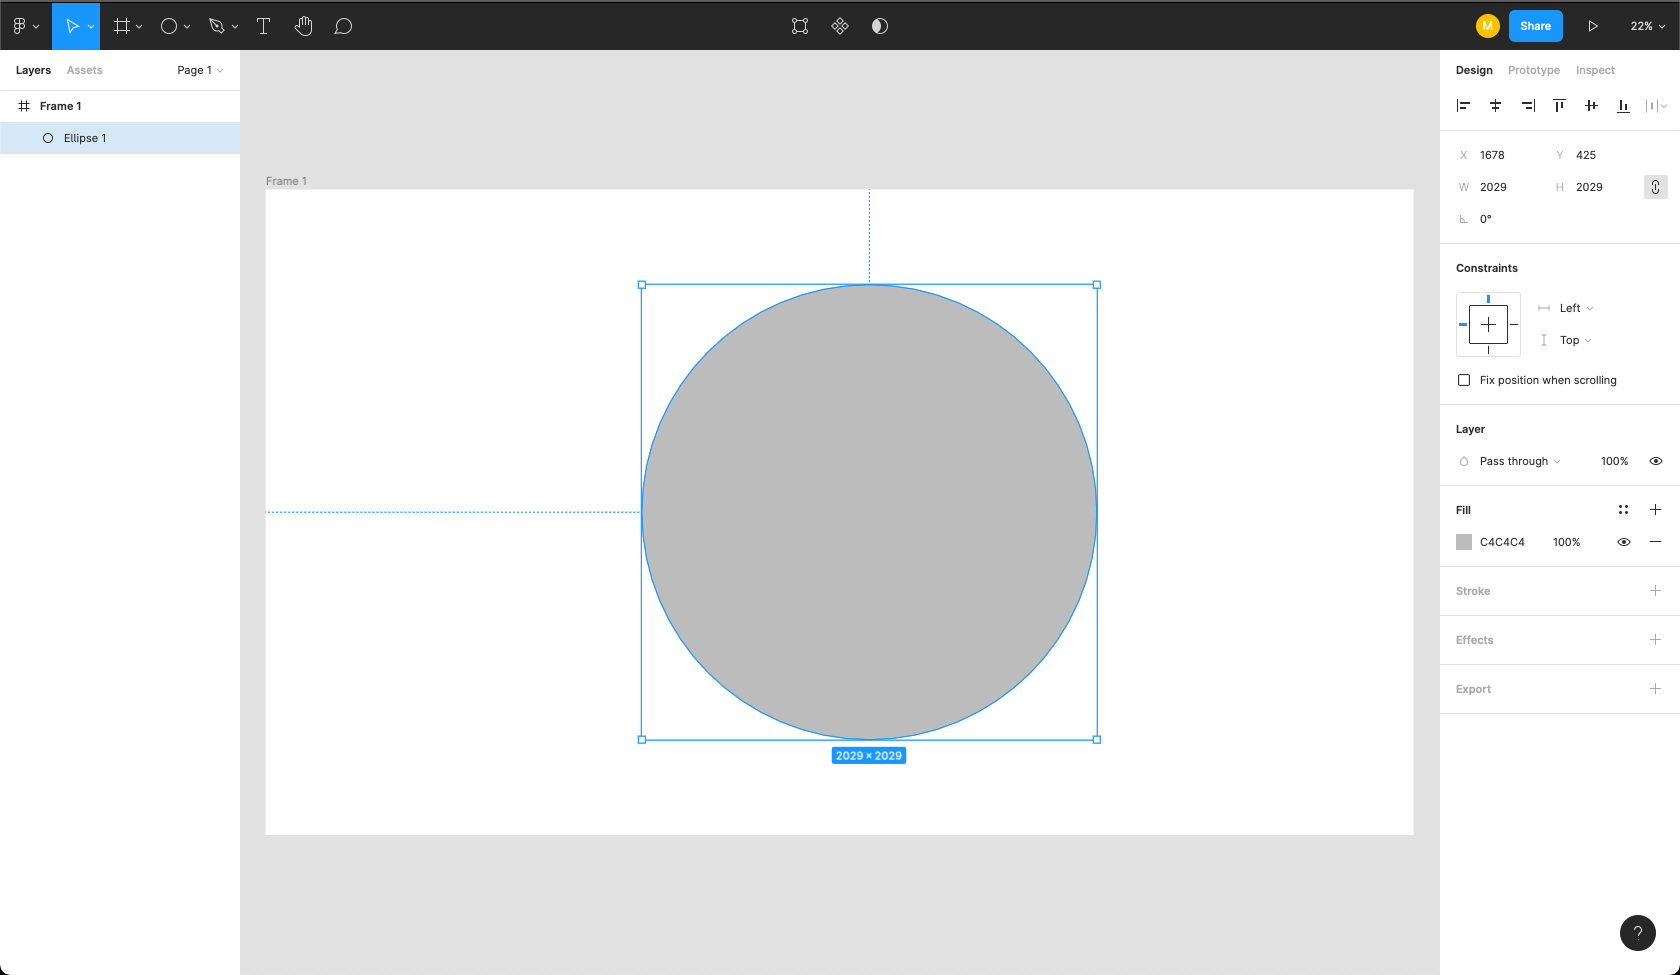Click the Create component icon
Viewport: 1680px width, 975px height.
840,26
